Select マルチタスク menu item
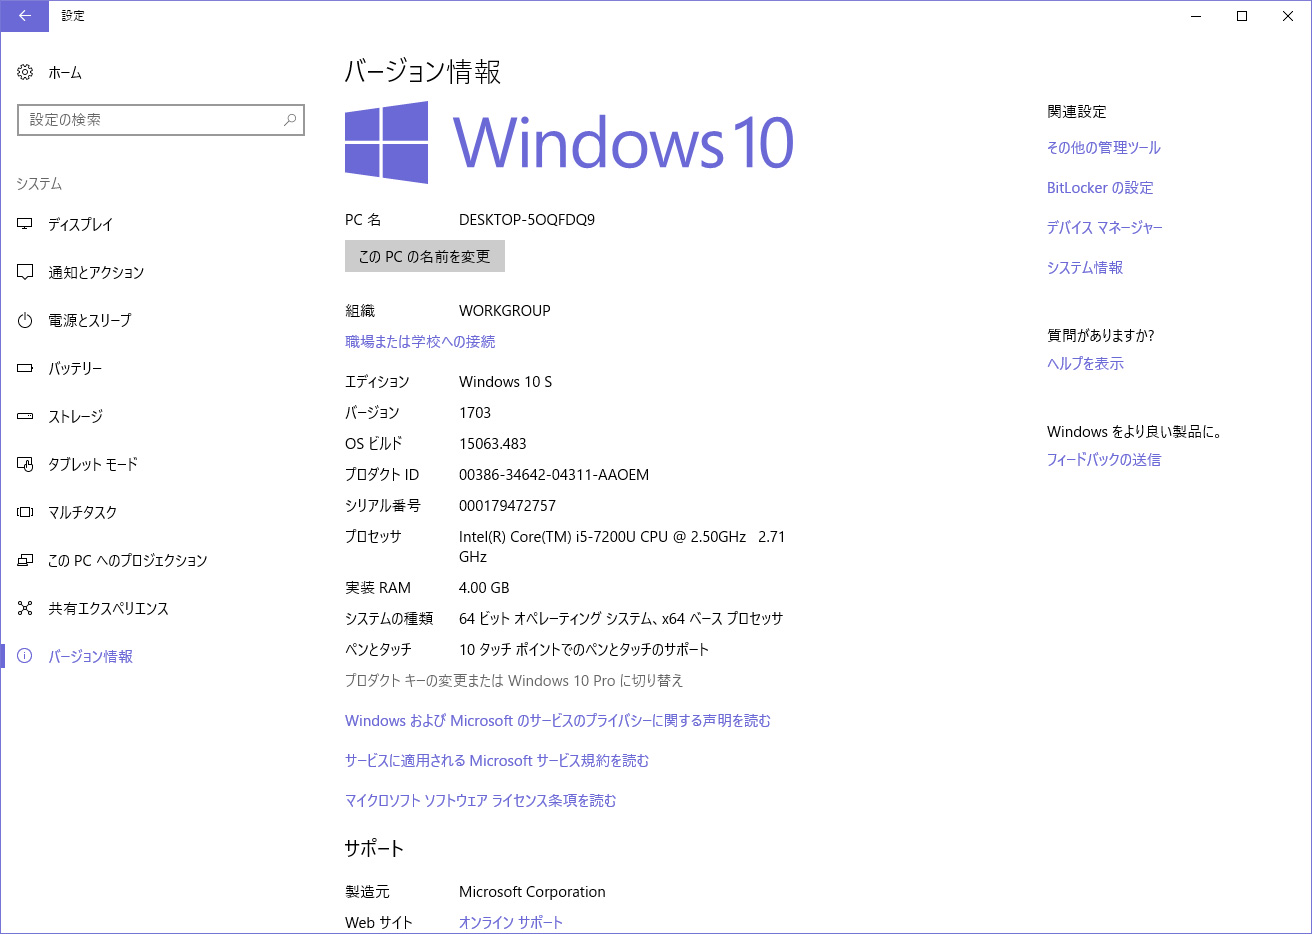Viewport: 1312px width, 934px height. (x=83, y=512)
